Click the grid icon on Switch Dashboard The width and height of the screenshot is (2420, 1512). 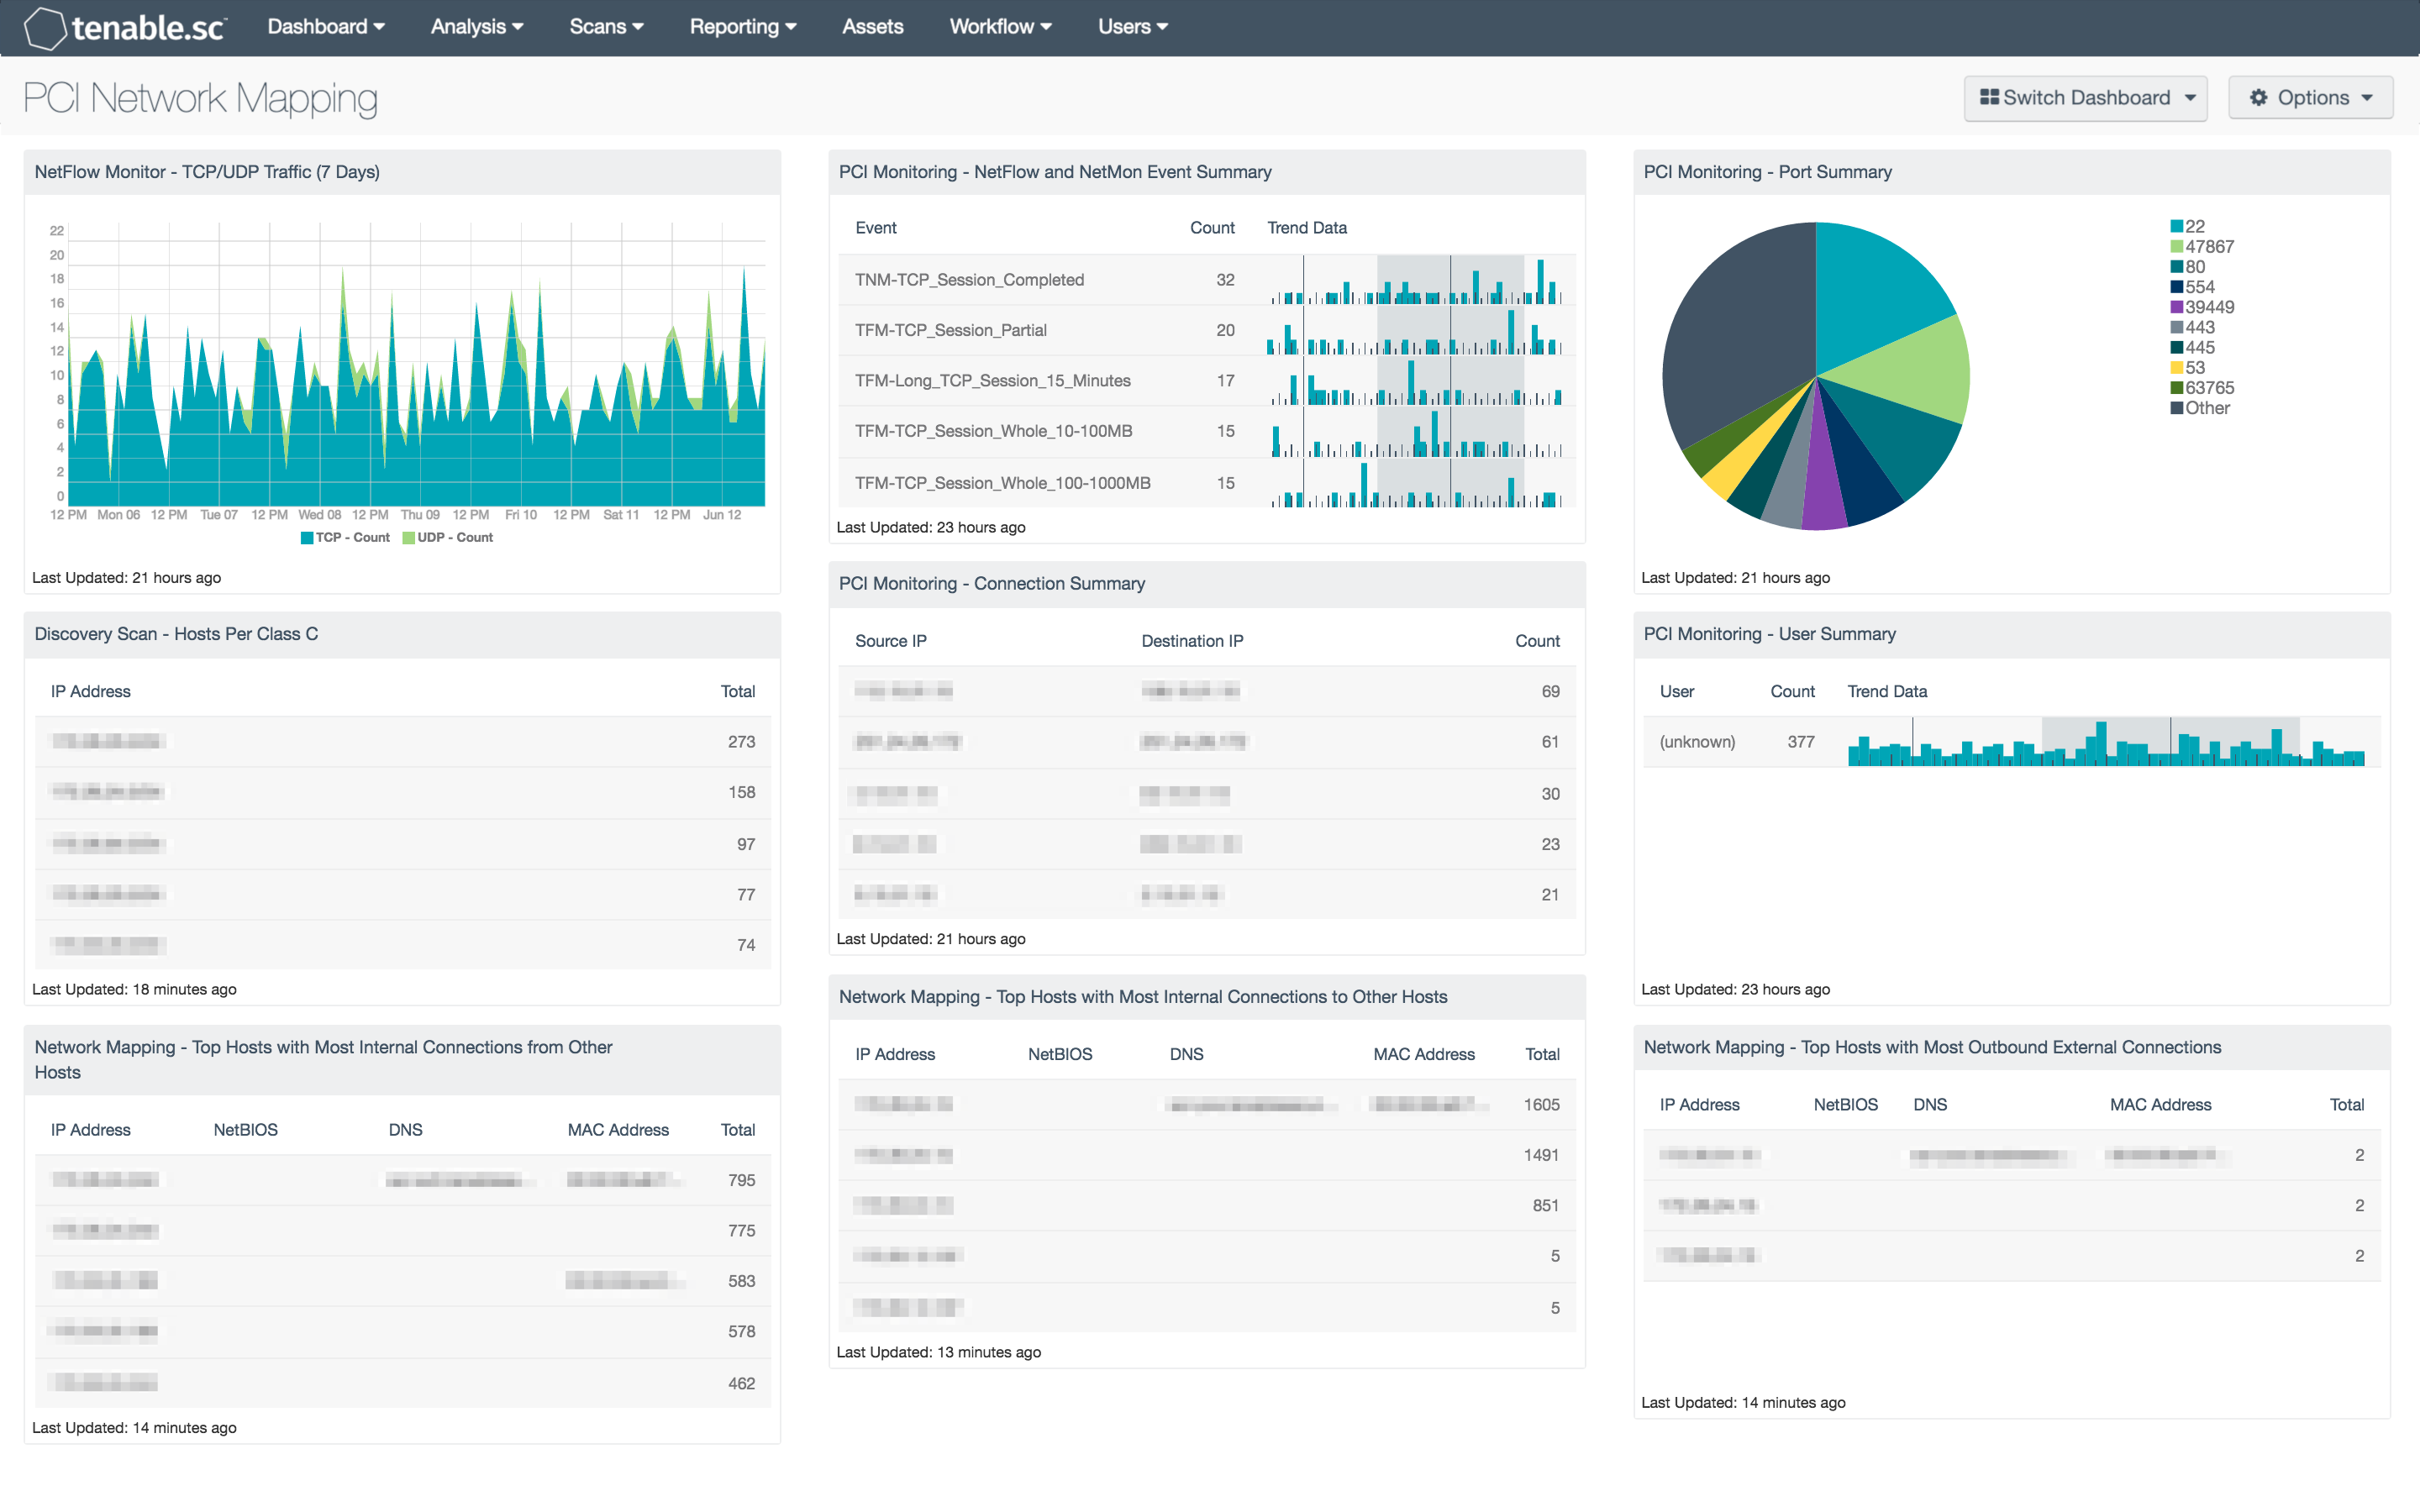click(x=1989, y=98)
